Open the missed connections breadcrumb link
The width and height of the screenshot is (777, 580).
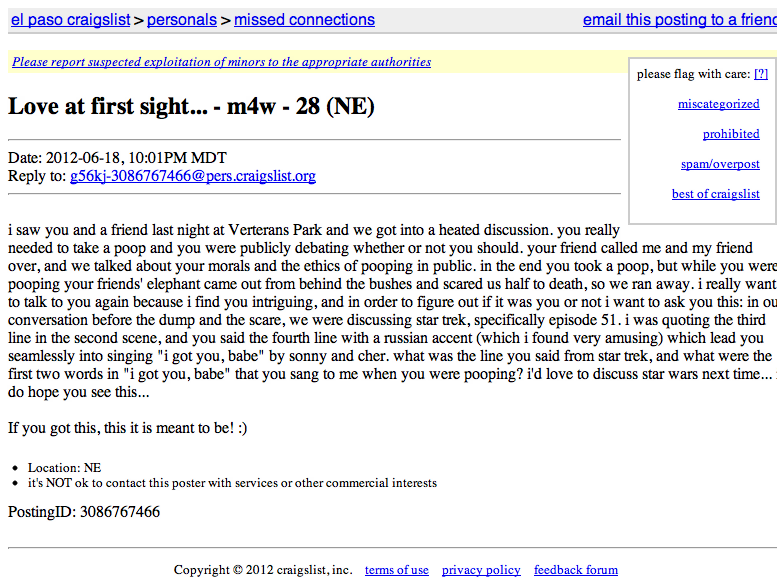304,20
